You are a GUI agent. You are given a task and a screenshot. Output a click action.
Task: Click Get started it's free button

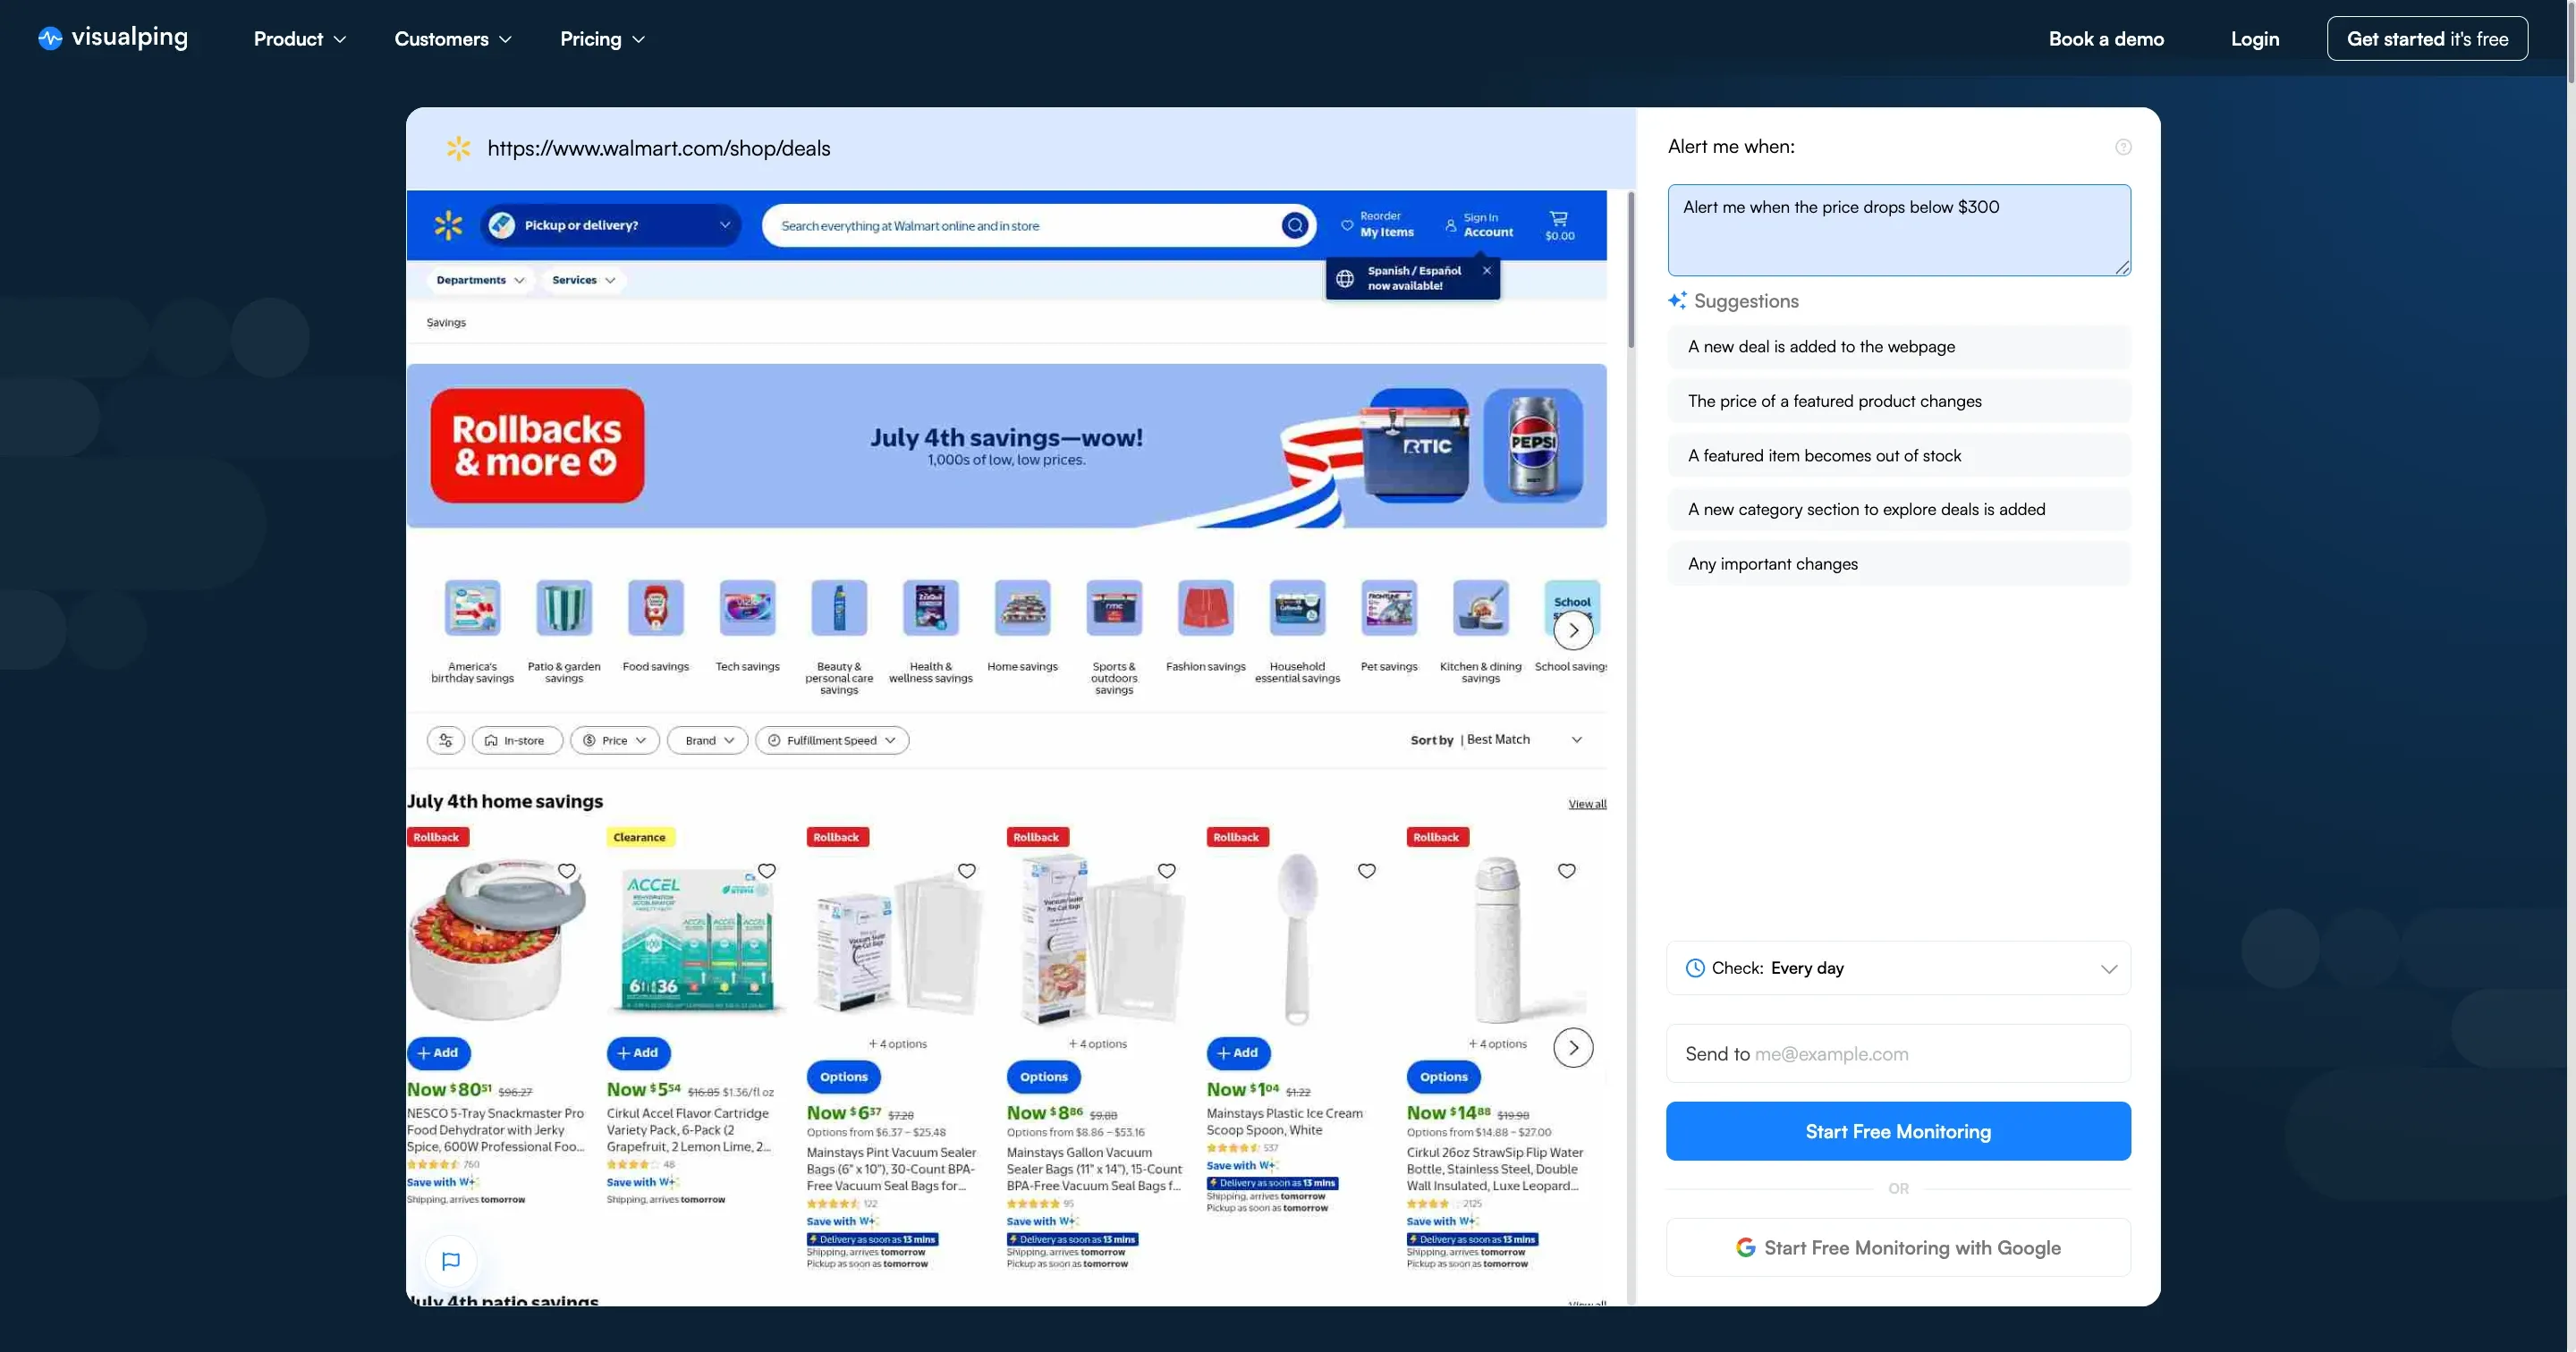[2427, 38]
